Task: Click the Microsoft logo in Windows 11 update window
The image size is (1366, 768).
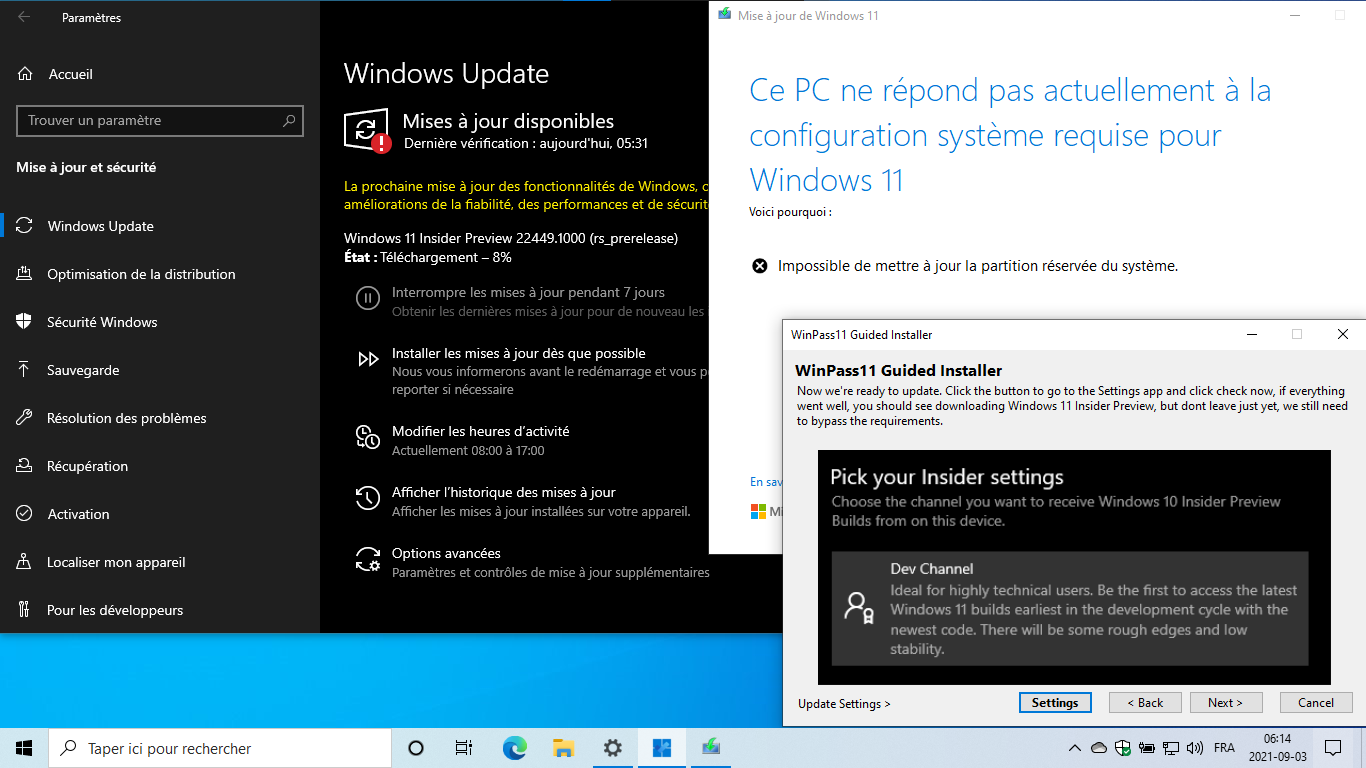Action: [758, 511]
